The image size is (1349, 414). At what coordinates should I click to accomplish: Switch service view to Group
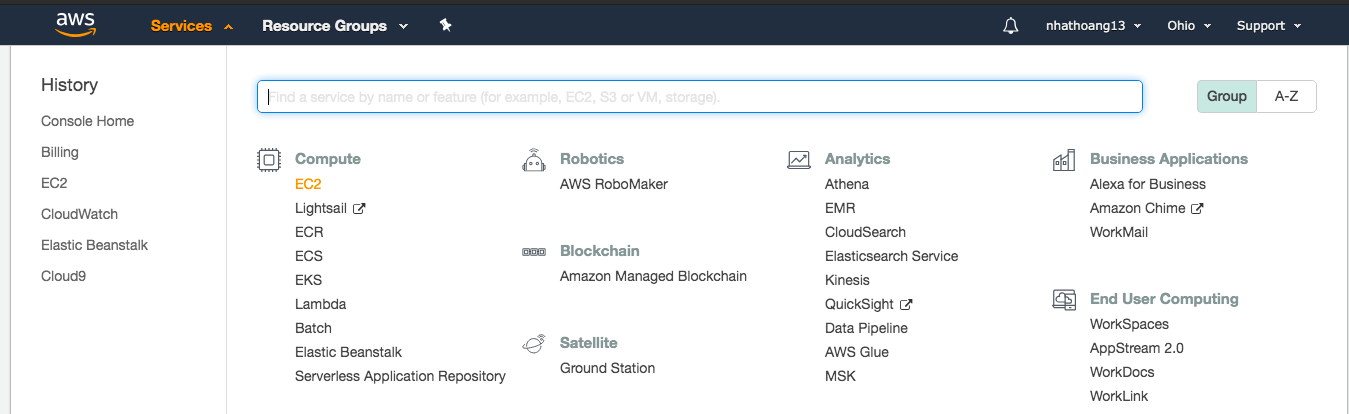tap(1226, 96)
